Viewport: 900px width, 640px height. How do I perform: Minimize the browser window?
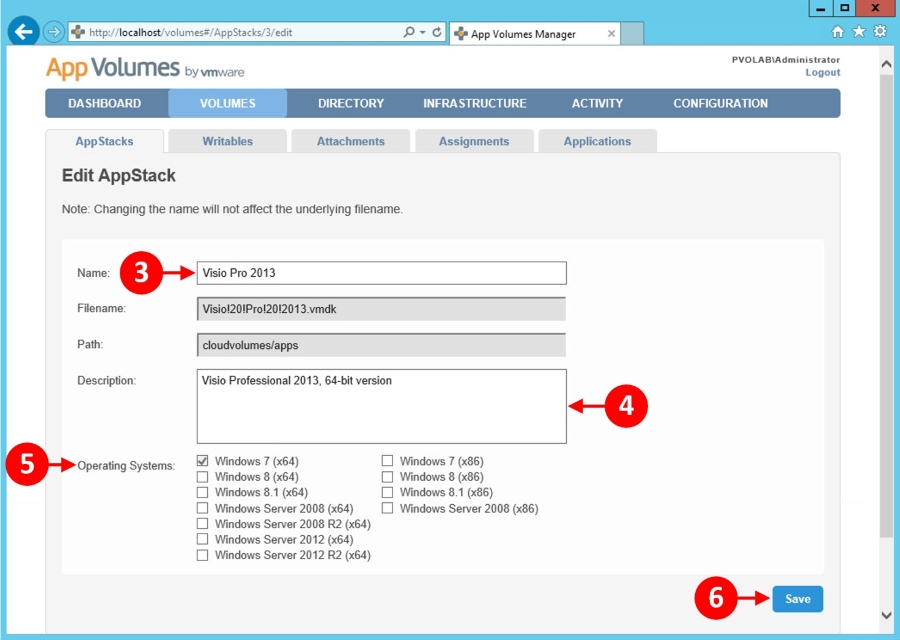[x=821, y=9]
